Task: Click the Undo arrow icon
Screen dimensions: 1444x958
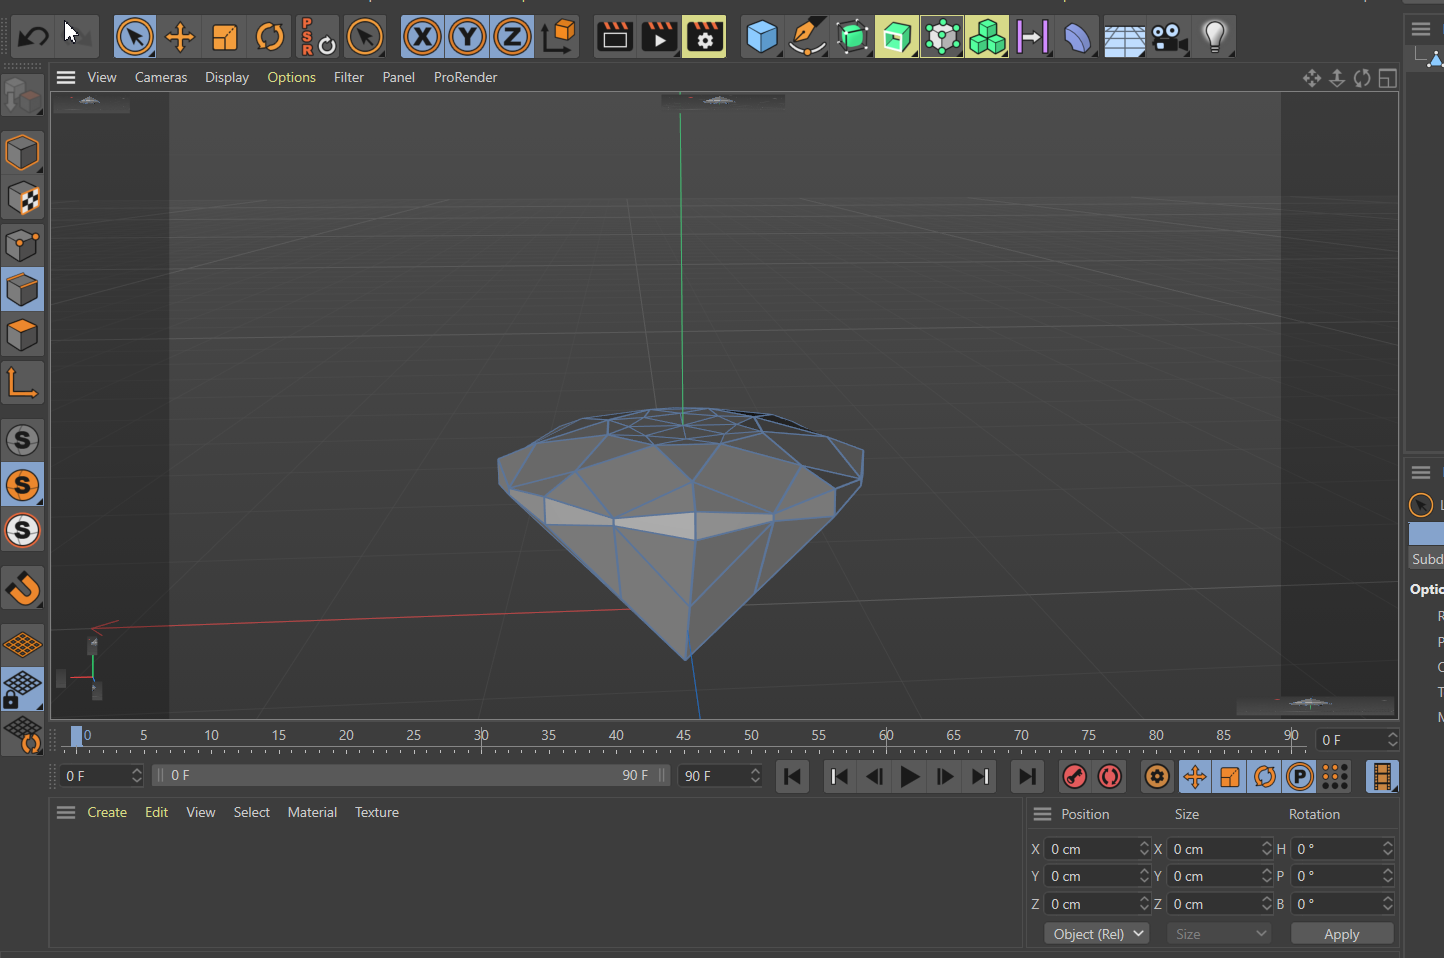Action: coord(33,38)
